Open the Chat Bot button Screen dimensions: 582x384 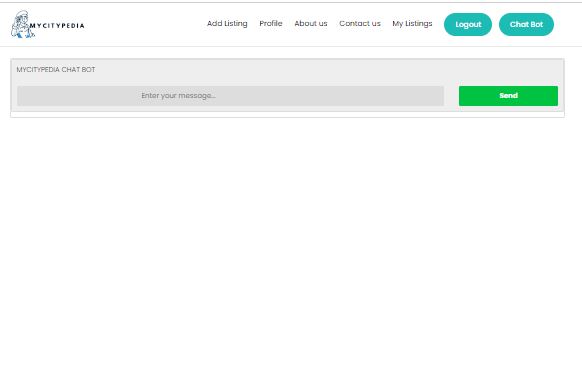point(526,24)
